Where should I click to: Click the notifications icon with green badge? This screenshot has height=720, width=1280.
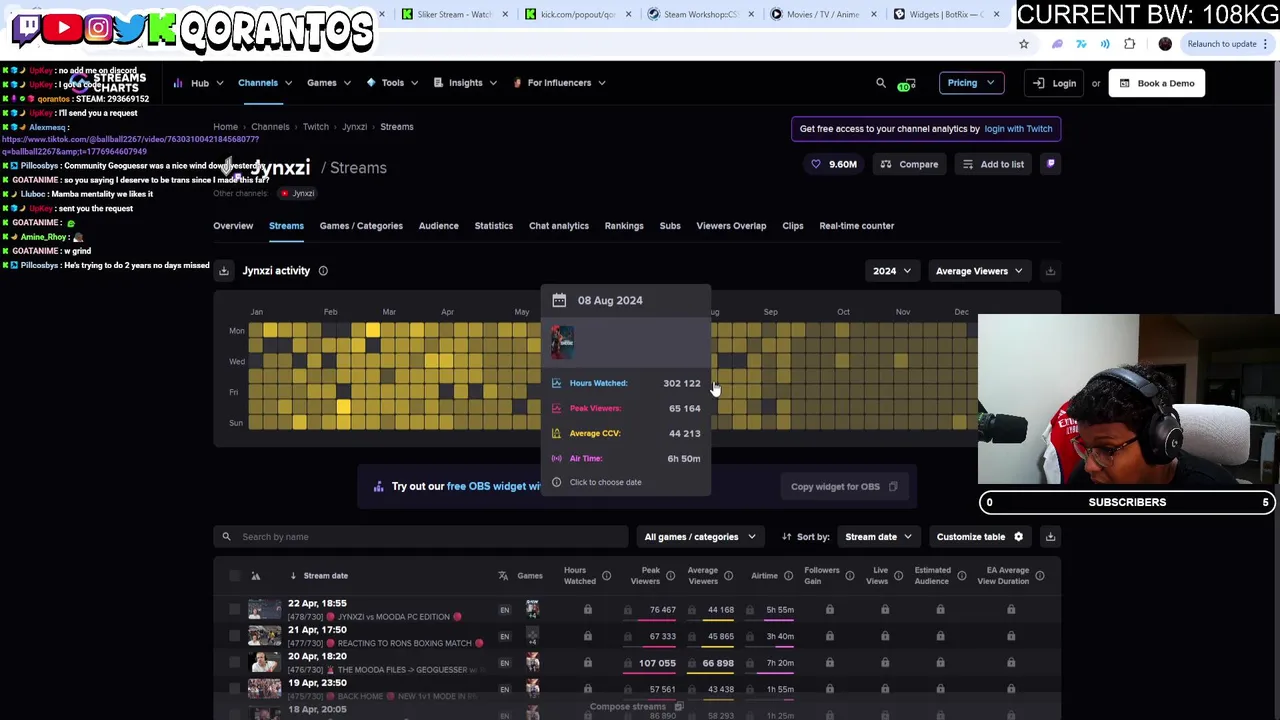pyautogui.click(x=907, y=84)
